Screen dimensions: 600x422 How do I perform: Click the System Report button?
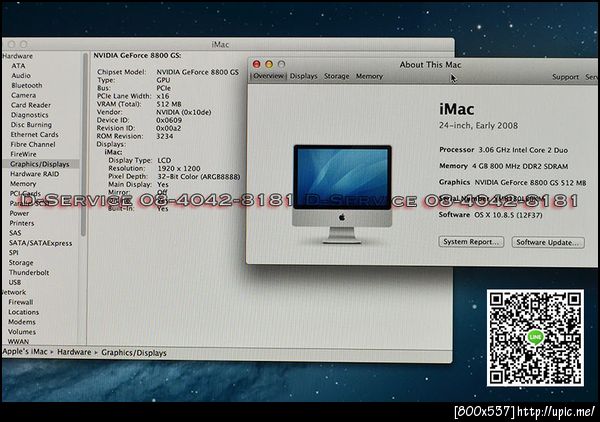click(471, 242)
